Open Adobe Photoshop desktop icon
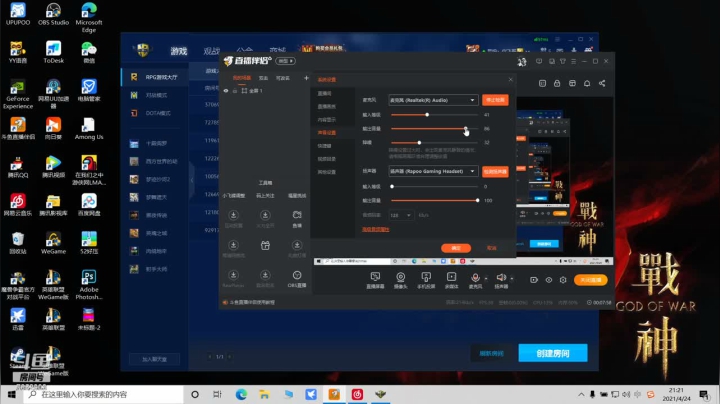The width and height of the screenshot is (720, 404). click(x=89, y=285)
